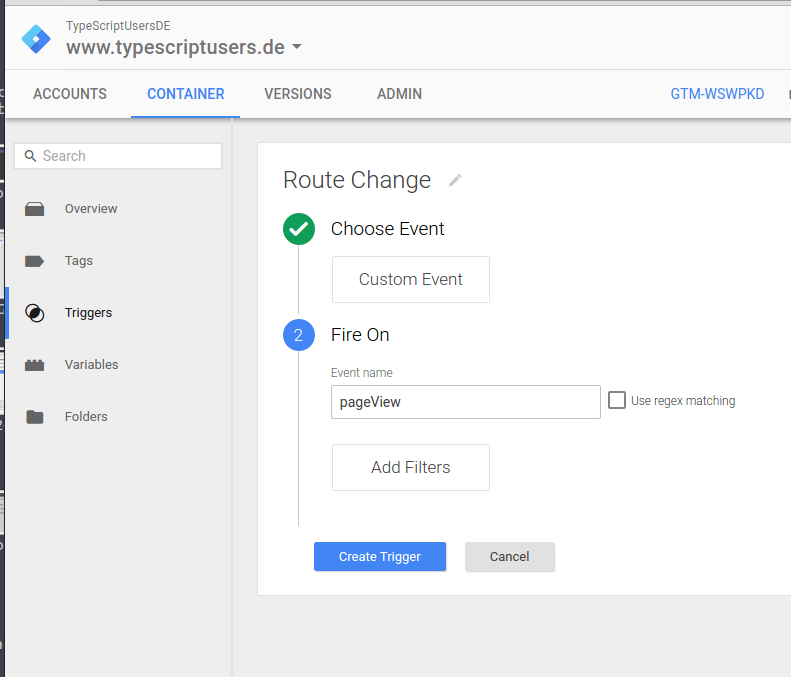Click the Triggers circle icon

point(34,313)
